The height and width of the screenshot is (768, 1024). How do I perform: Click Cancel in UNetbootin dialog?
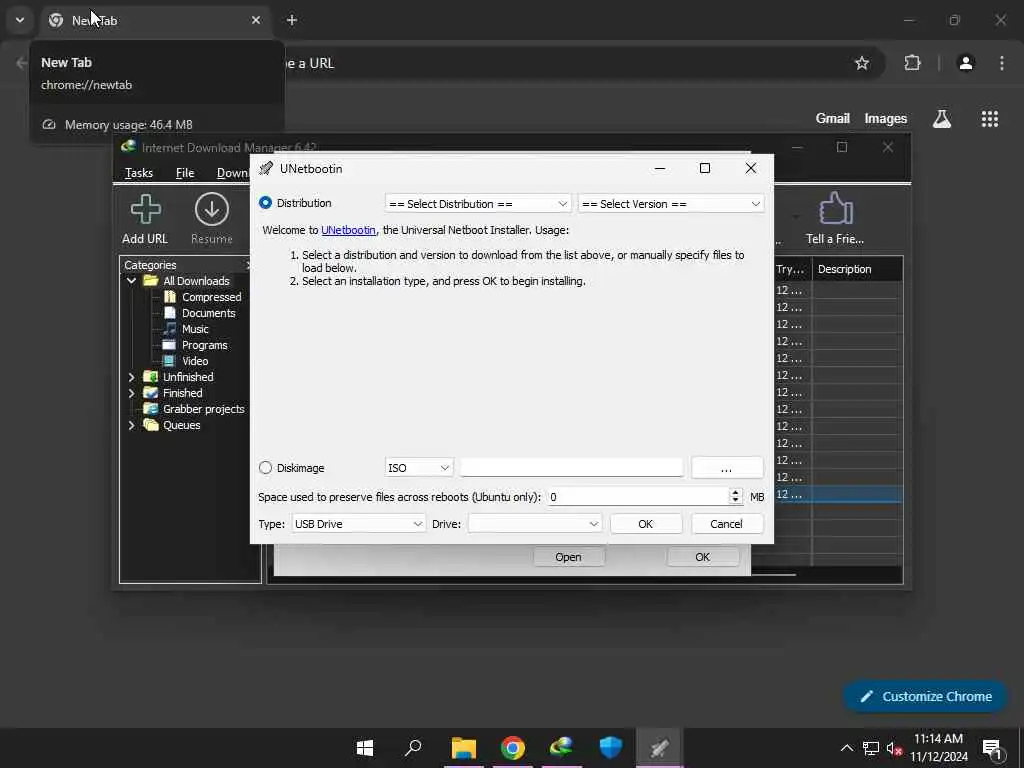(726, 524)
